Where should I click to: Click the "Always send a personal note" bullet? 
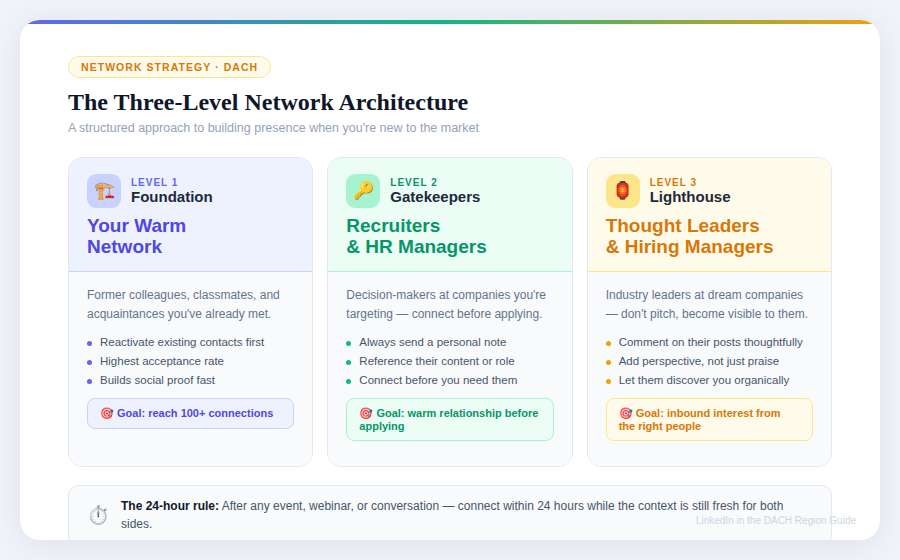pos(432,342)
